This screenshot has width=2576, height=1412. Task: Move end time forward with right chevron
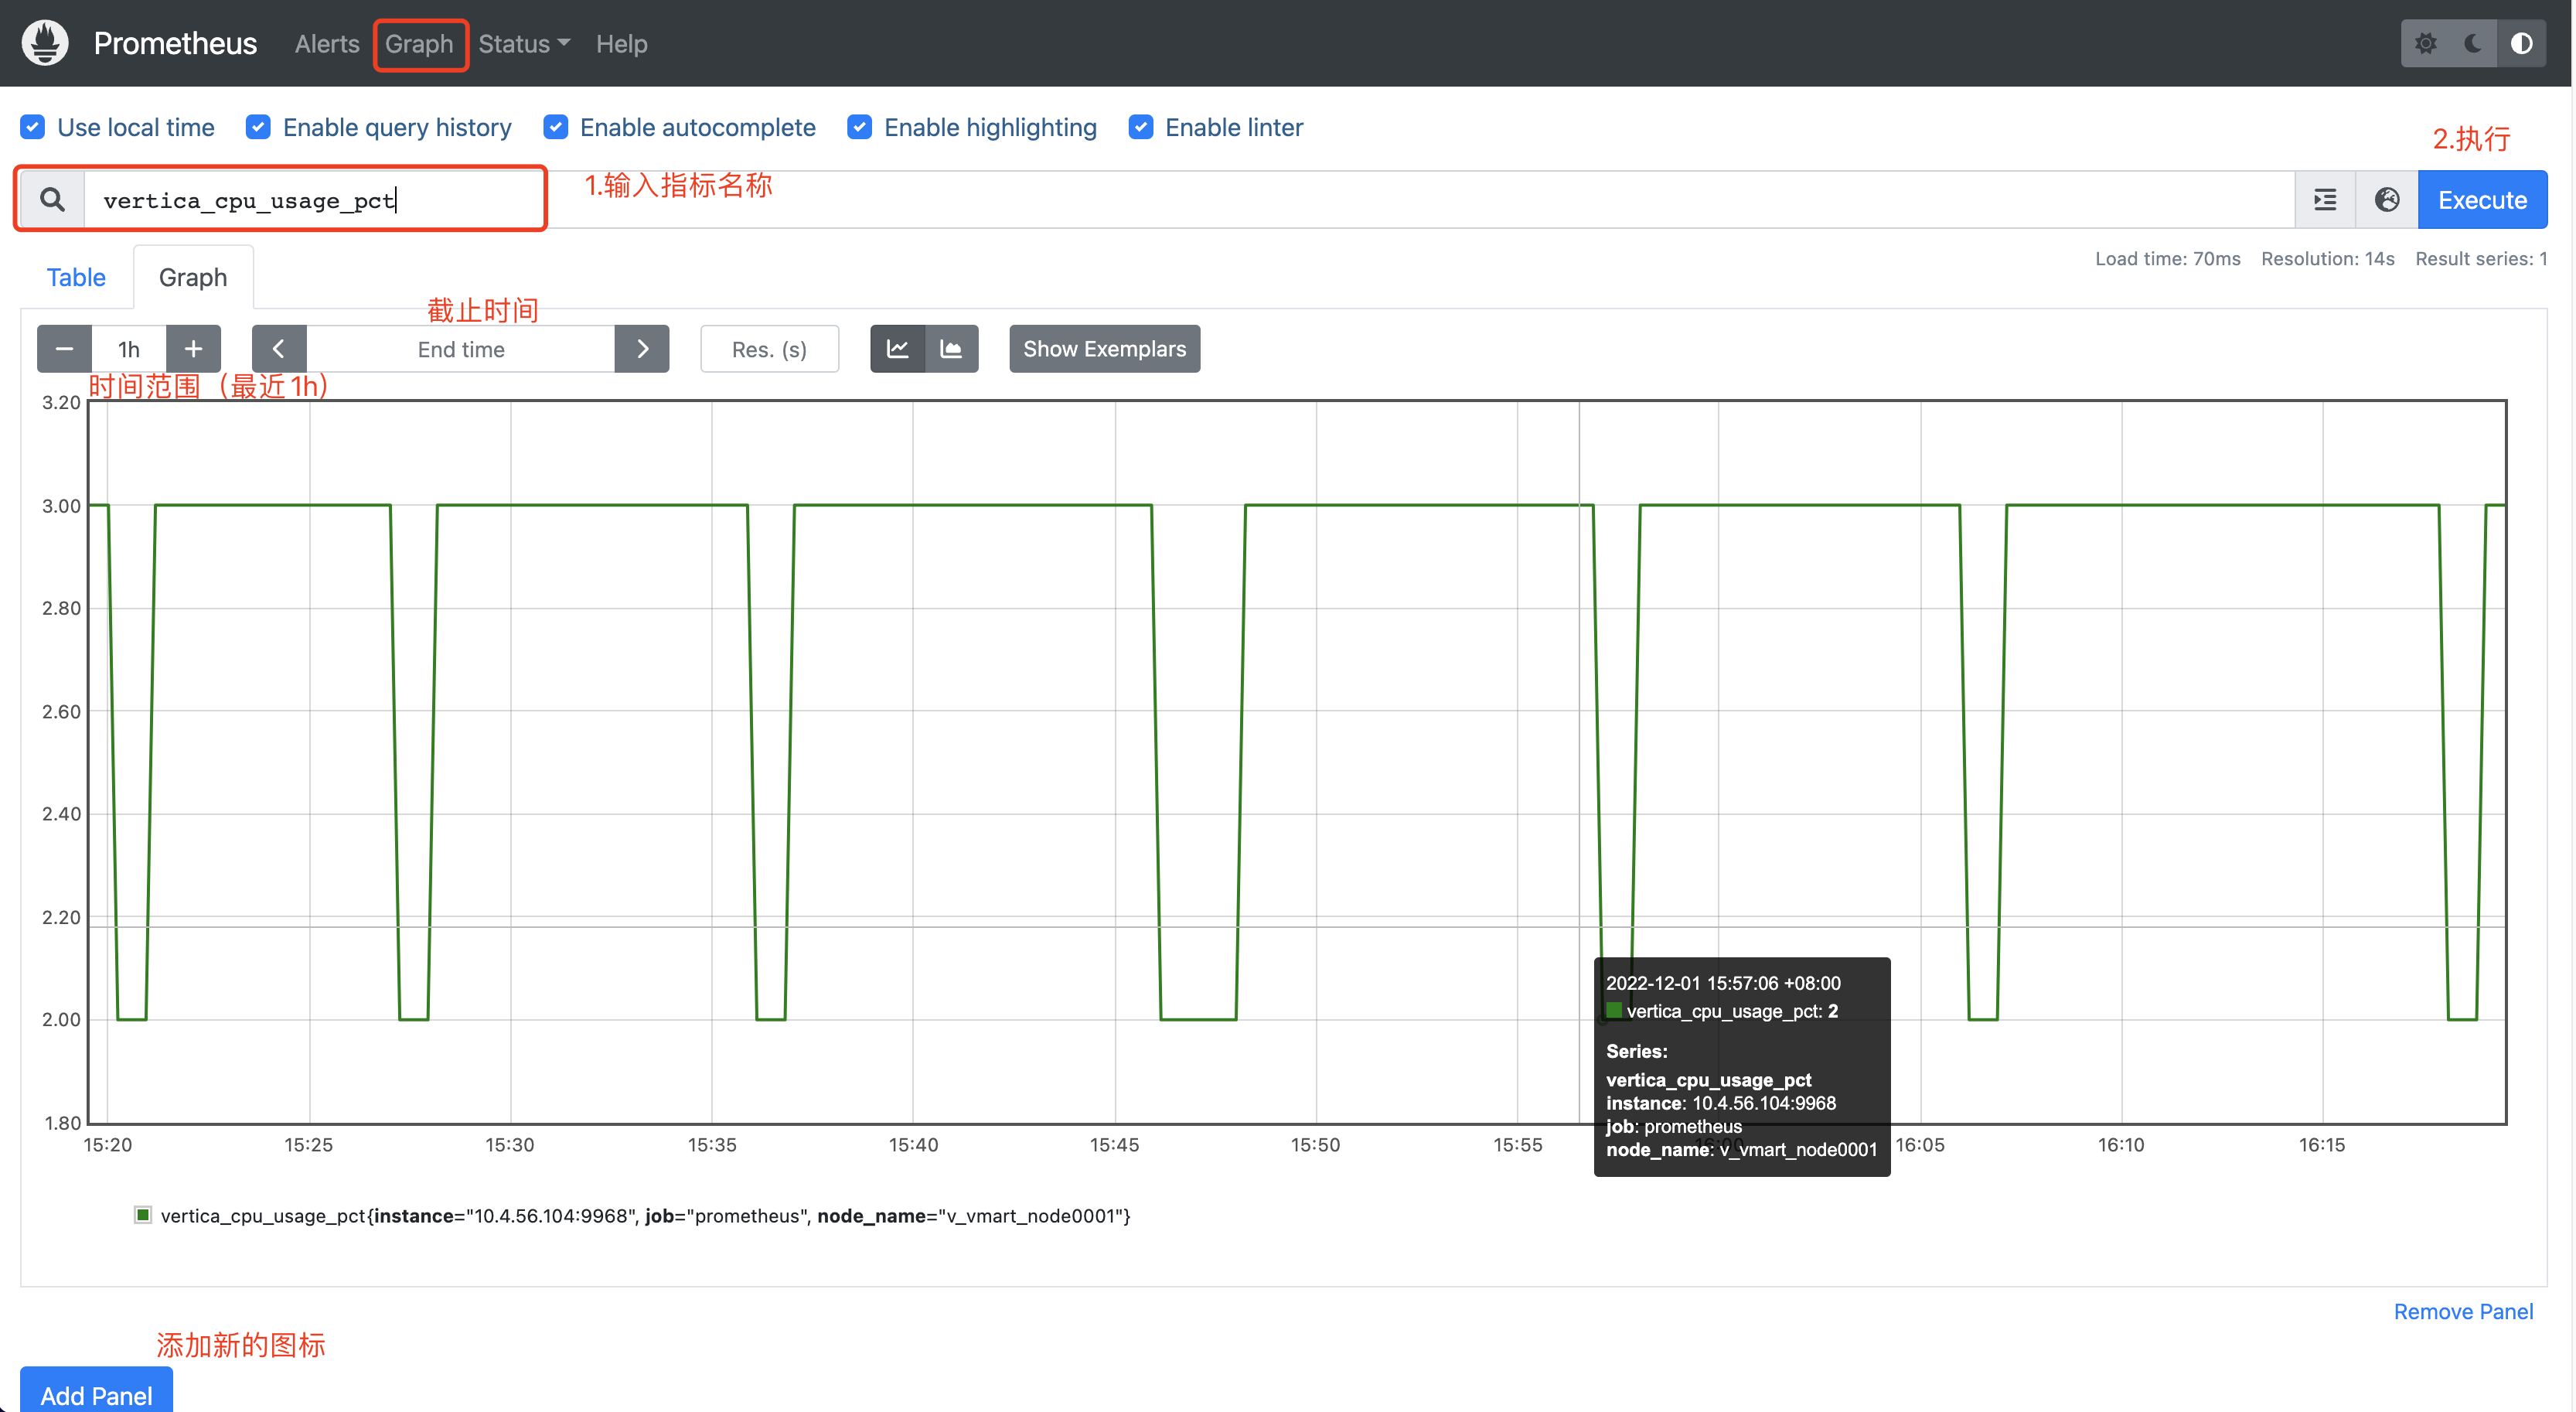[x=642, y=349]
